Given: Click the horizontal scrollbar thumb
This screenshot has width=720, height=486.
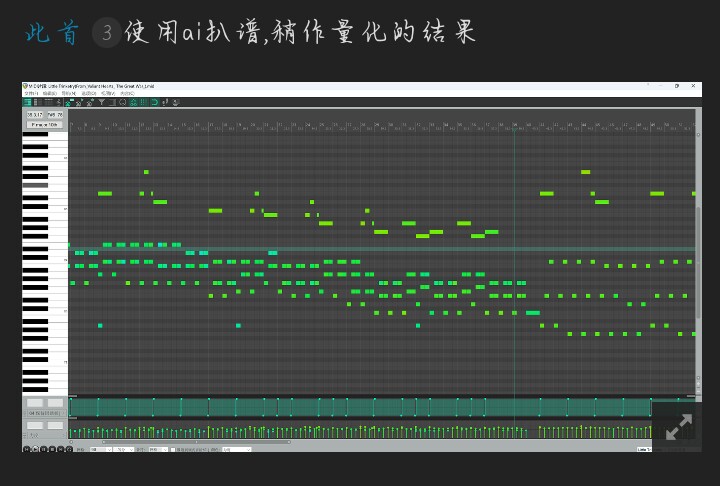Looking at the screenshot, I should pyautogui.click(x=197, y=442).
